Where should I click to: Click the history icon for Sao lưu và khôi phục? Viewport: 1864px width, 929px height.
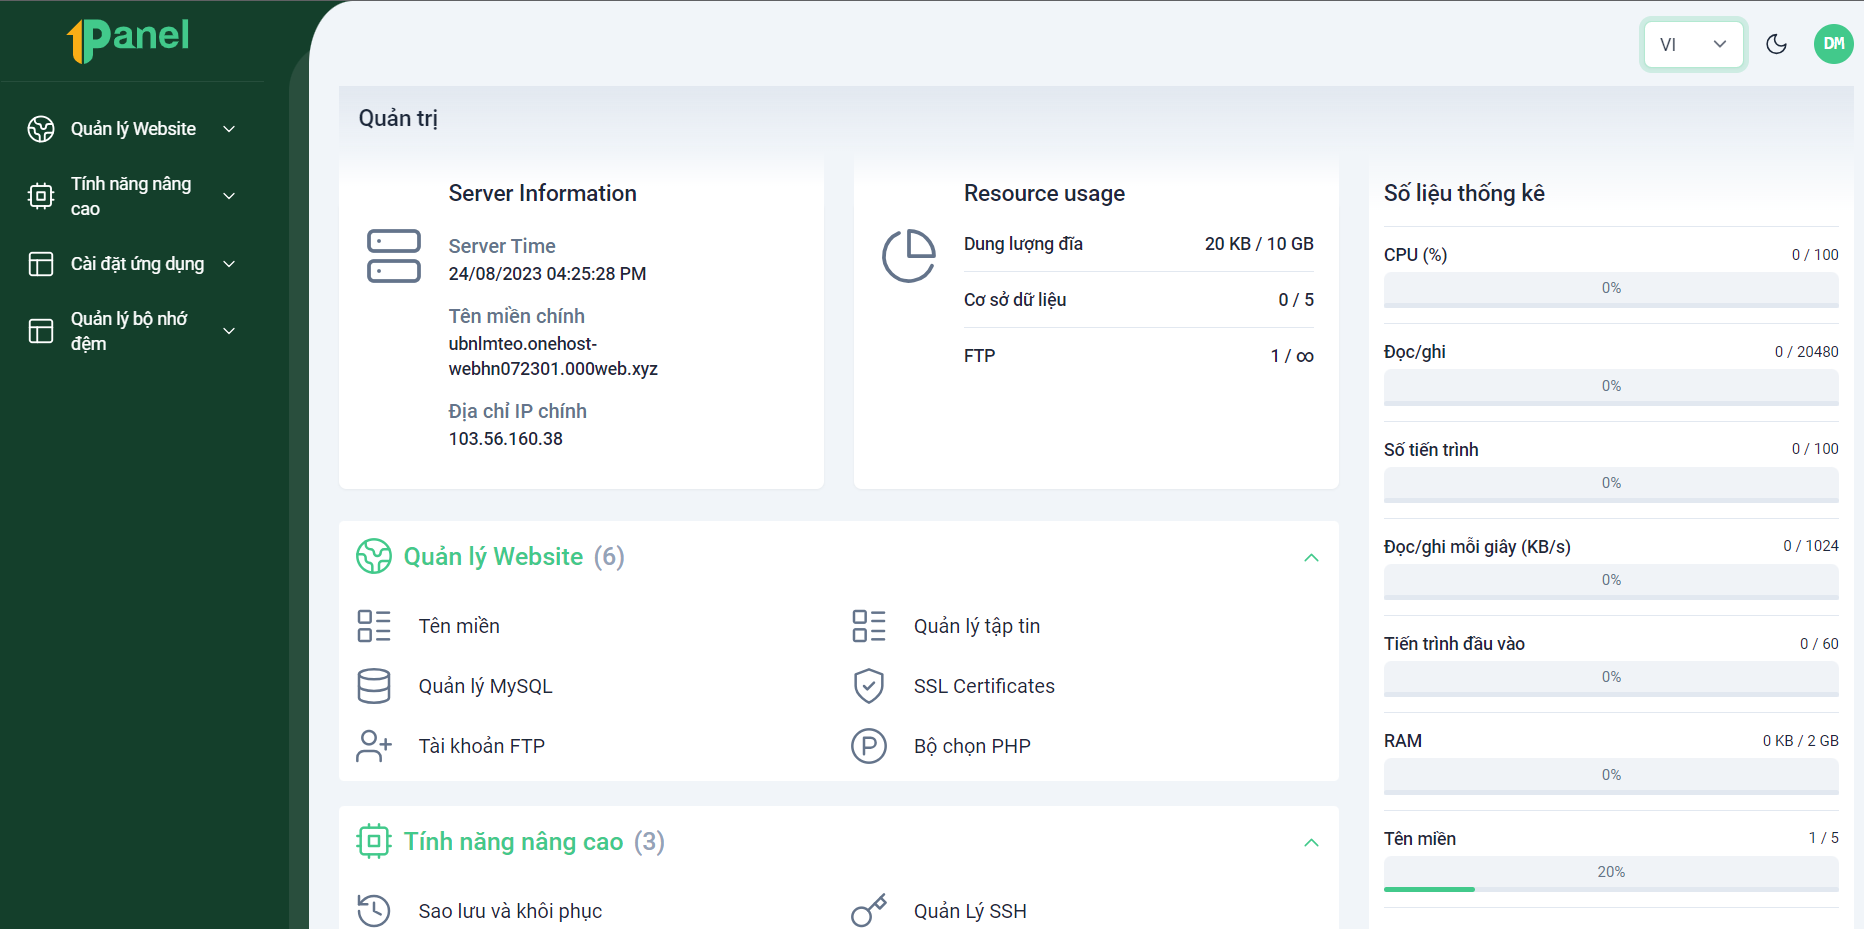tap(374, 911)
